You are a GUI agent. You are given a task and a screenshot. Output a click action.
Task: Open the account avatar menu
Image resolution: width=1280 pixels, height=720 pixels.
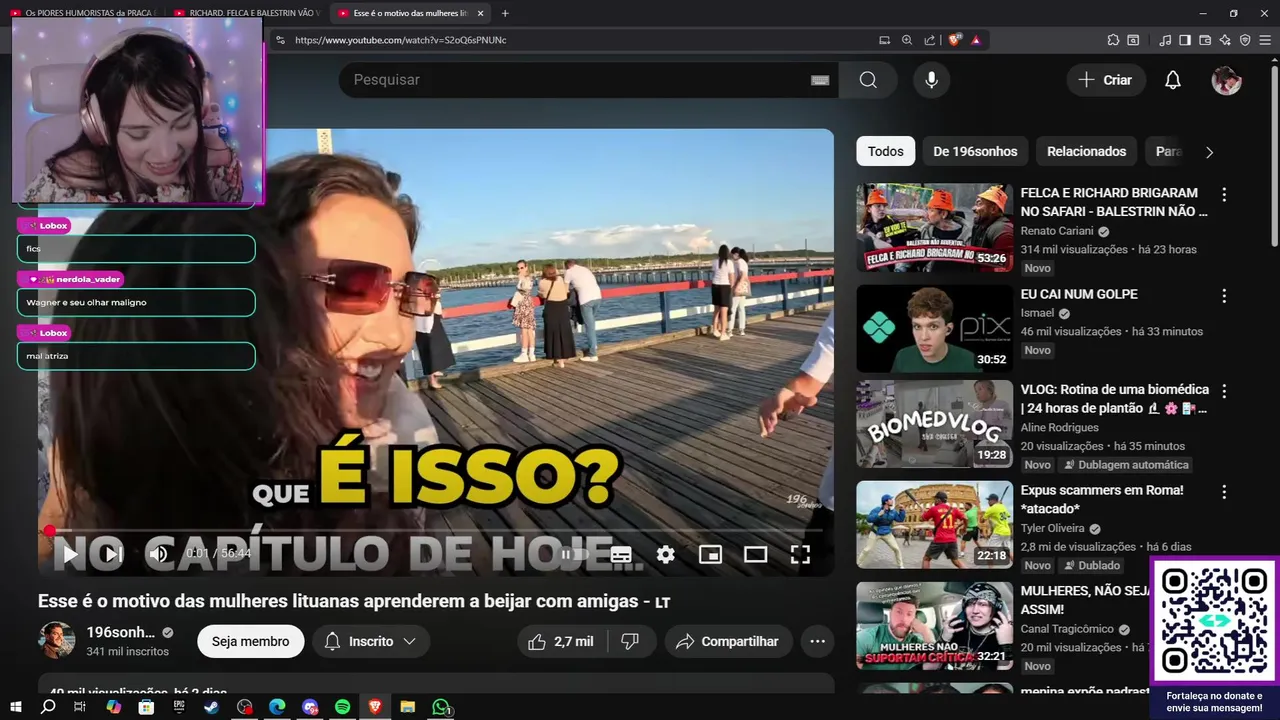coord(1226,80)
